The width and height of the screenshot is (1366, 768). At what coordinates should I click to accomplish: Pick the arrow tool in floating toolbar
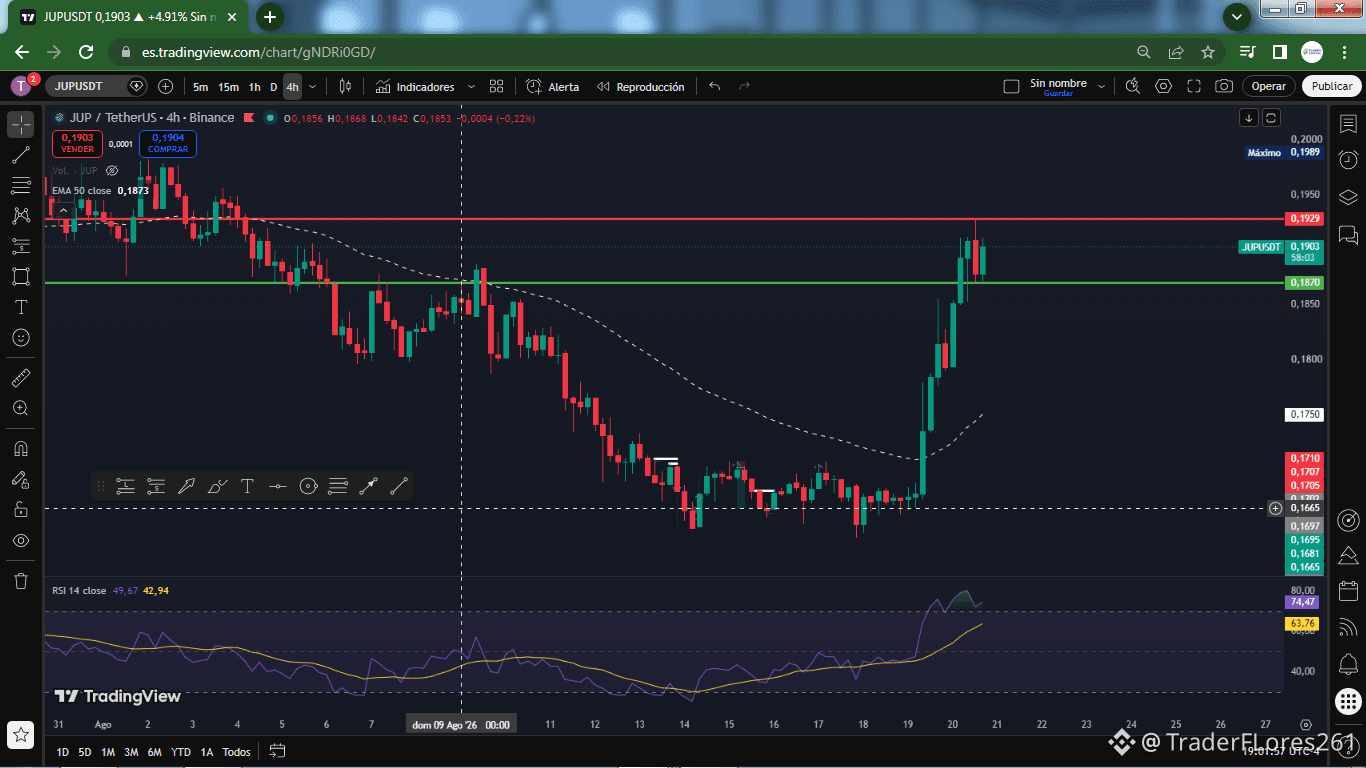(186, 486)
